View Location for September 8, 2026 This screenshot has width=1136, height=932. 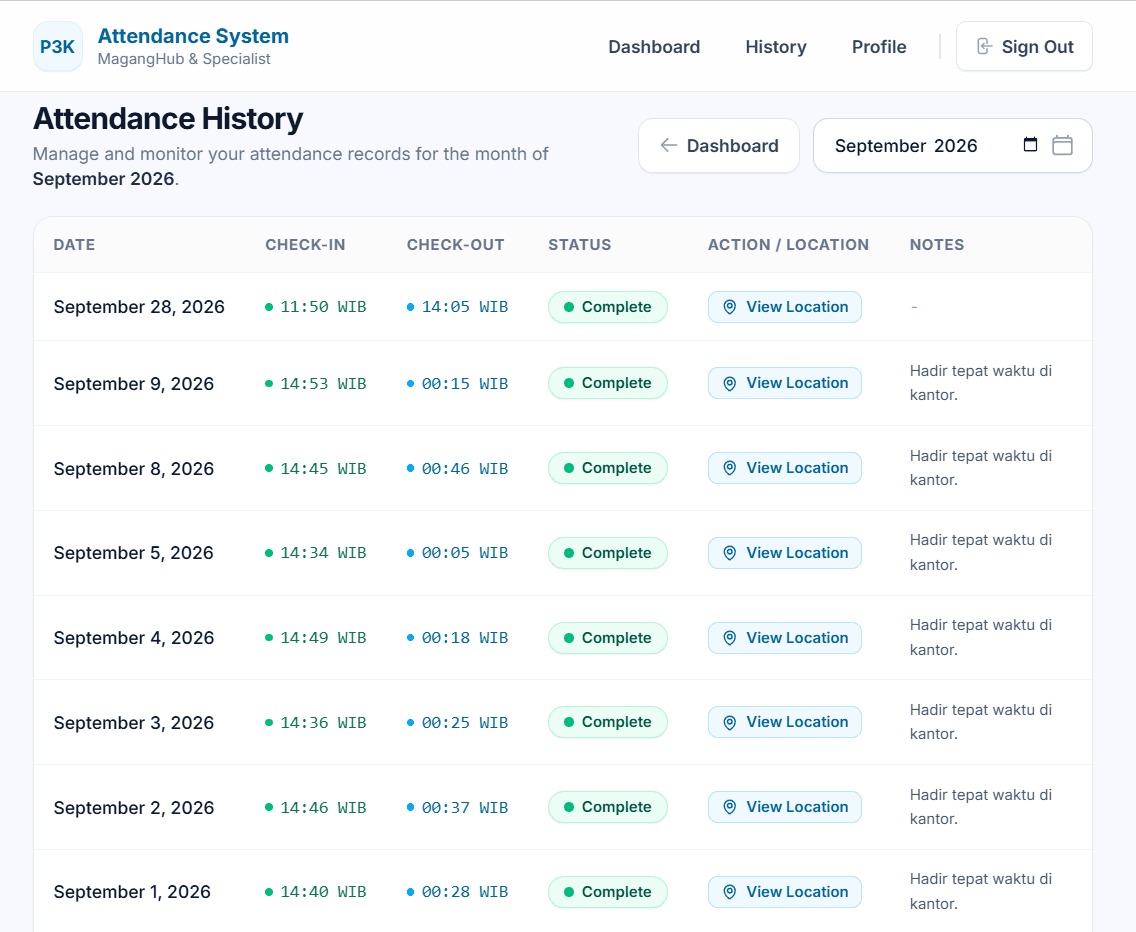785,468
